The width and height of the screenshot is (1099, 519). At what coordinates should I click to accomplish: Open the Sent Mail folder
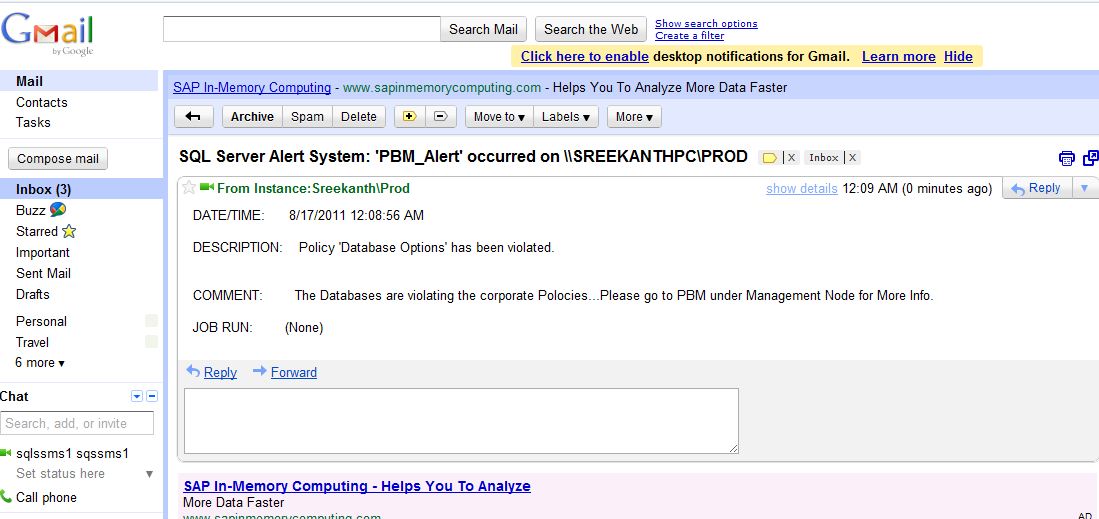43,273
